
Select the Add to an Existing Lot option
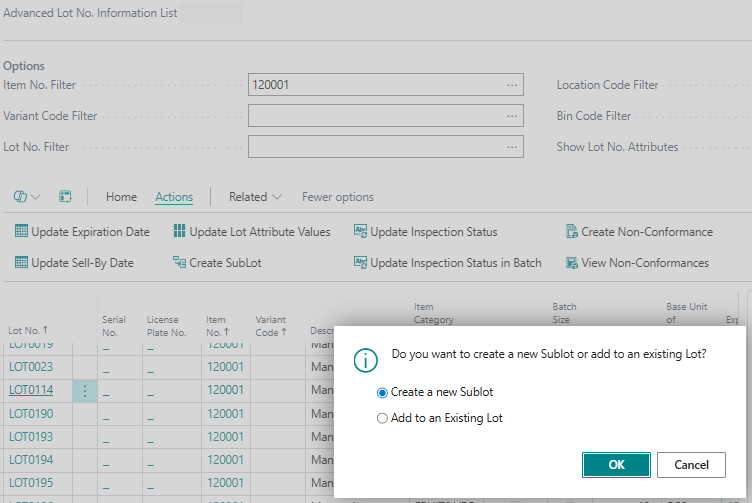tap(382, 418)
